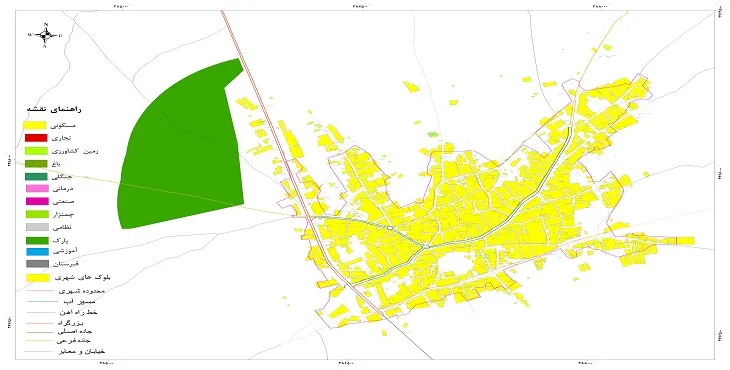This screenshot has width=730, height=370.
Task: Click the بزرگراه legend label
Action: click(x=71, y=323)
